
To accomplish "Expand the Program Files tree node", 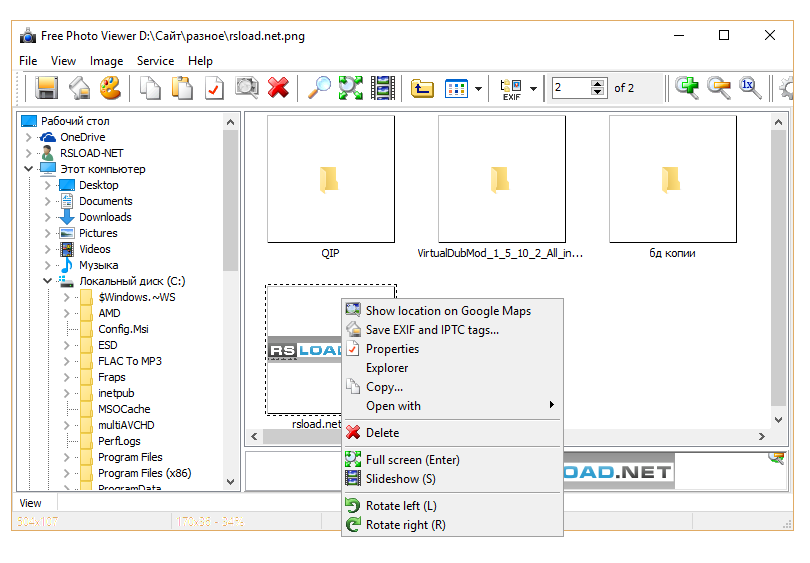I will pos(67,458).
